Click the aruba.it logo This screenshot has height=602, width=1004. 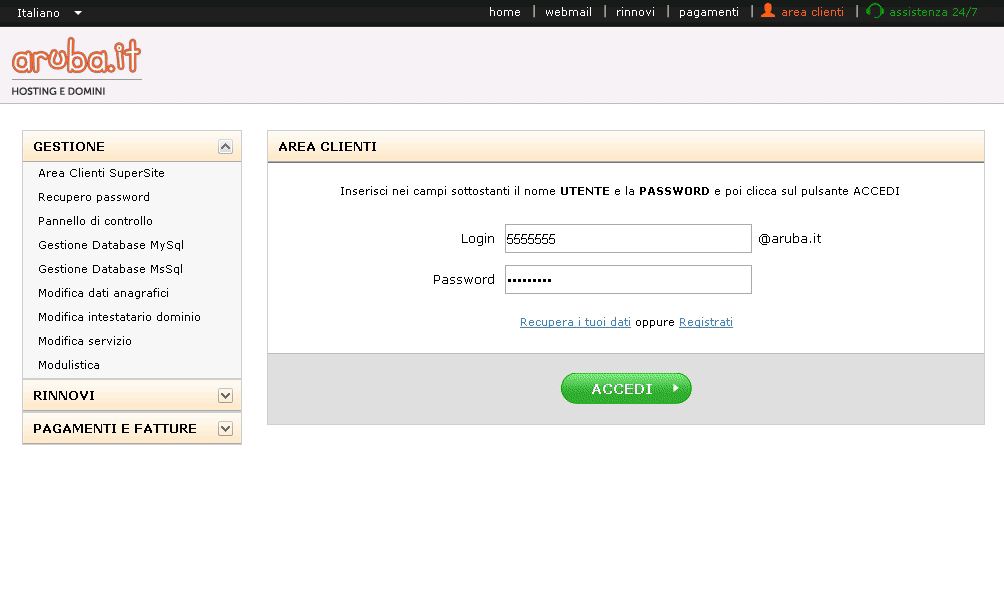[x=76, y=56]
